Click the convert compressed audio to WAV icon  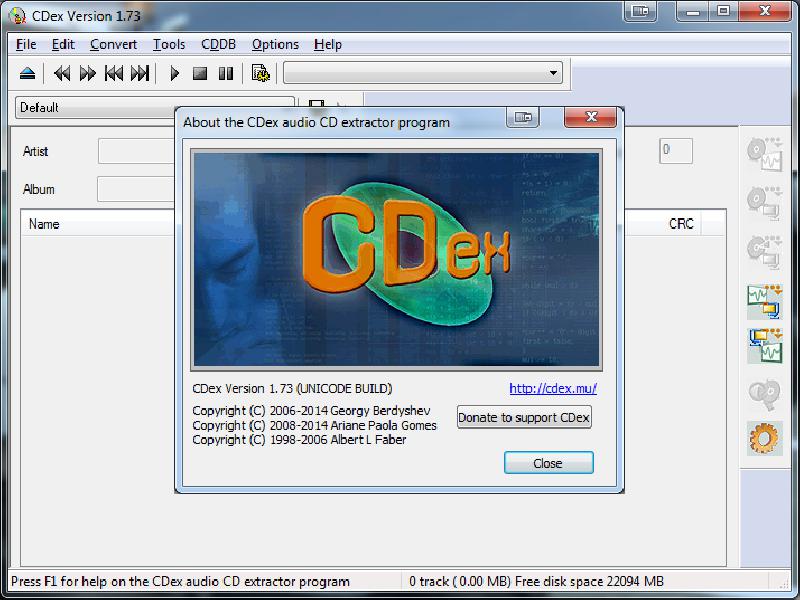click(x=764, y=345)
